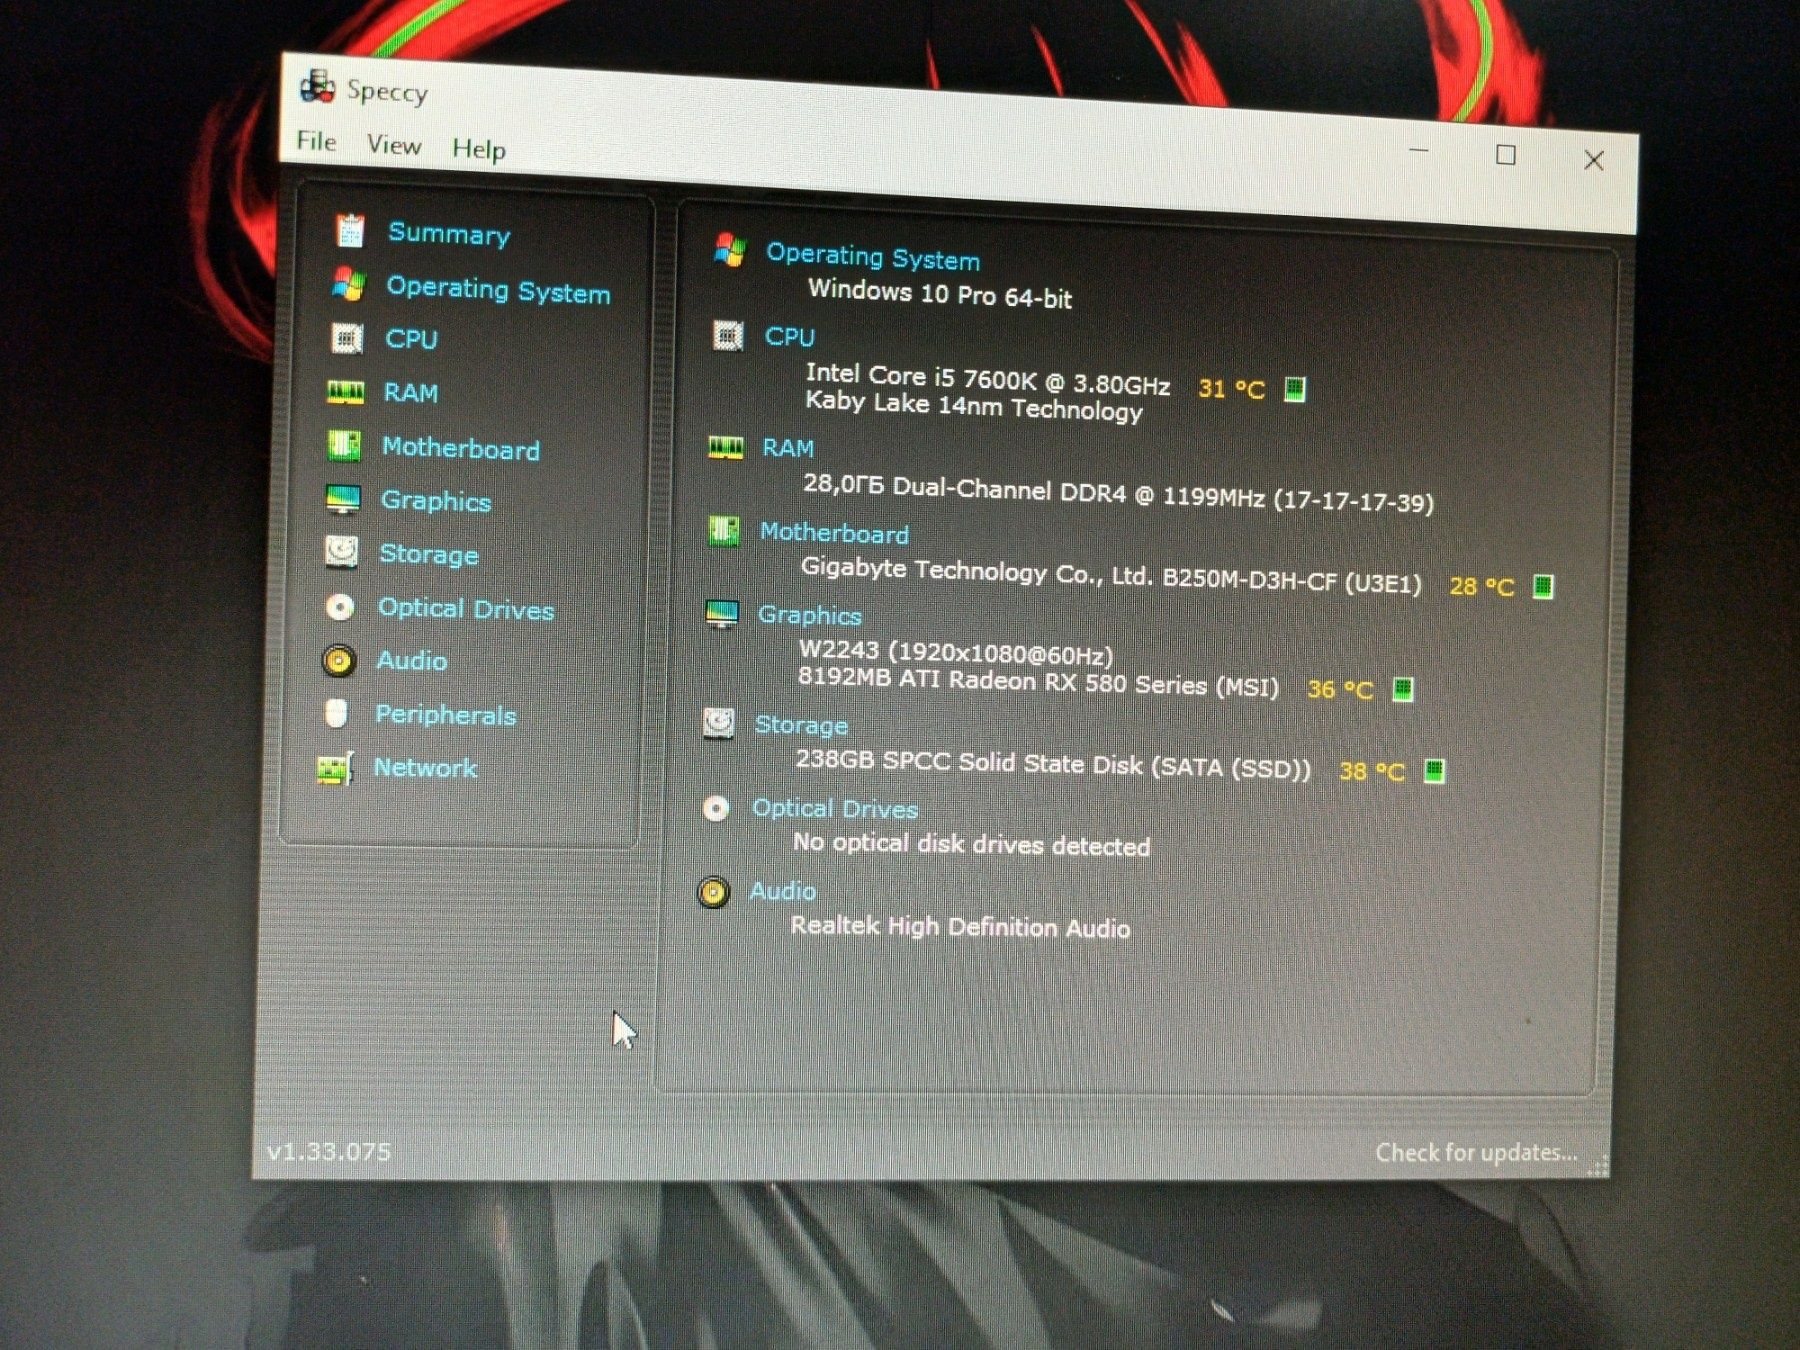
Task: Click the Network card icon in sidebar
Action: click(335, 768)
